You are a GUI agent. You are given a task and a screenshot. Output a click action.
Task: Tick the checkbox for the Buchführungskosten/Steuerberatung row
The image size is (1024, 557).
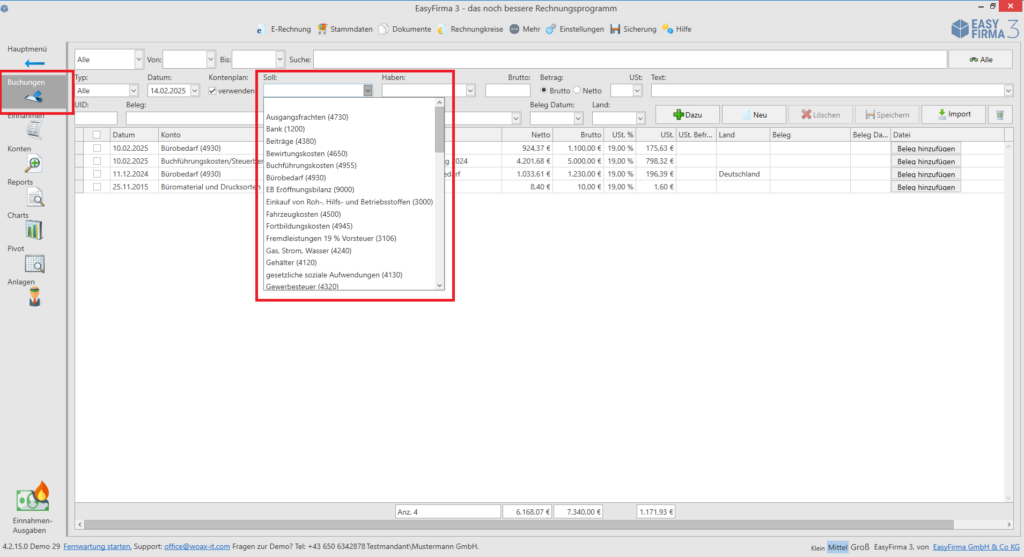[97, 161]
